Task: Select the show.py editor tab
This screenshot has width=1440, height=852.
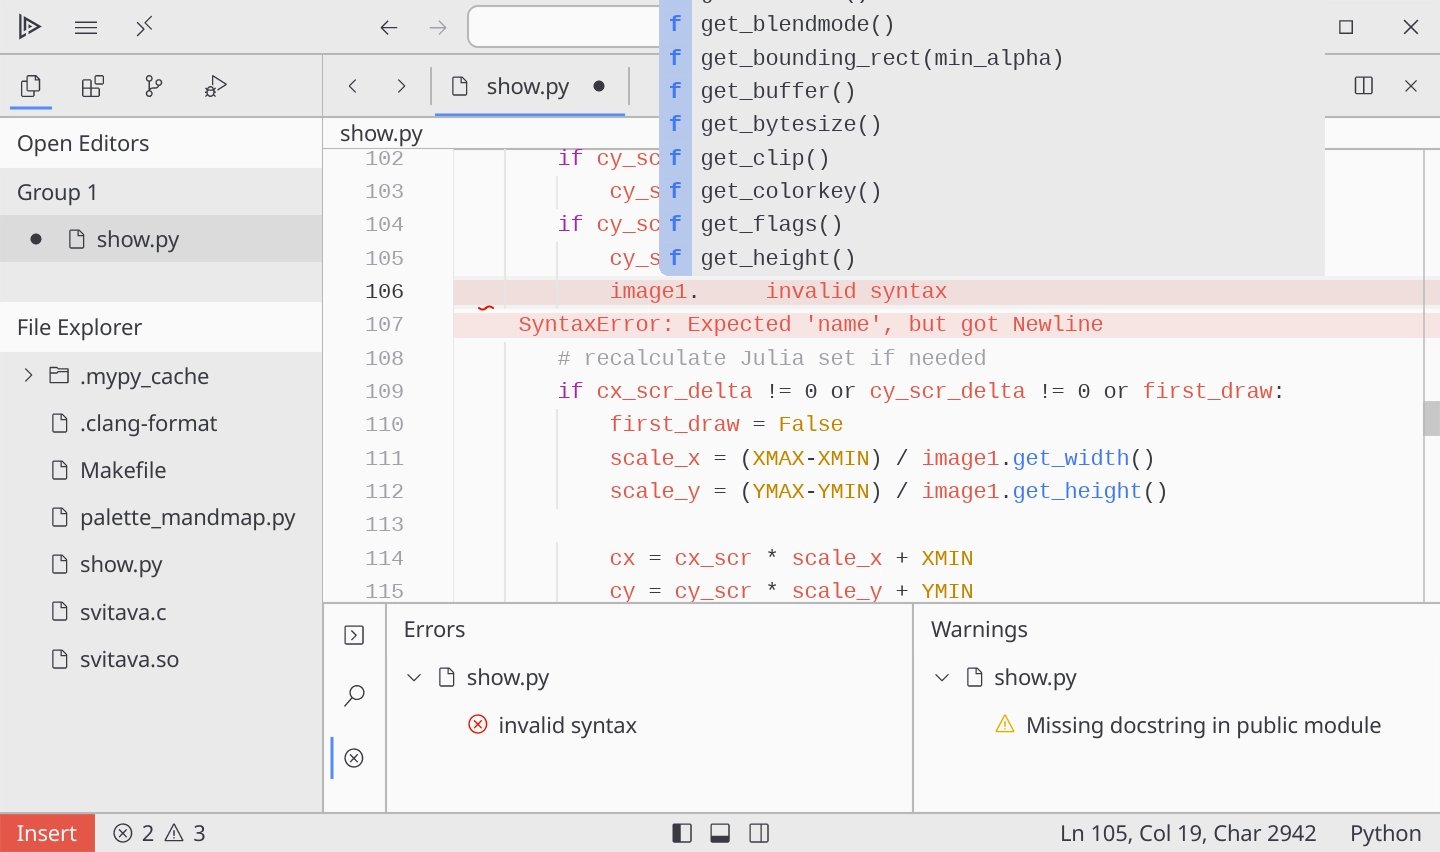Action: 527,87
